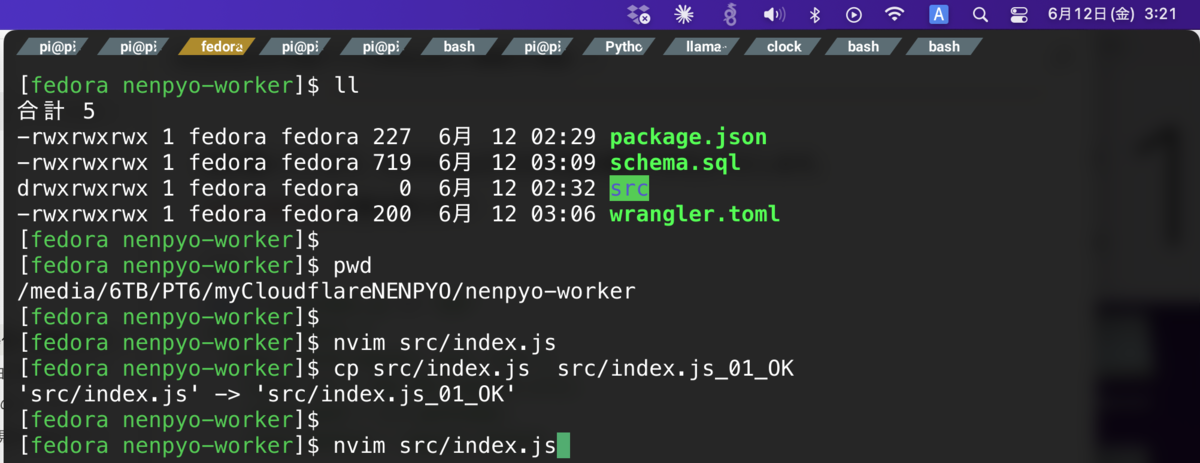
Task: Switch to the fedora terminal tab
Action: coord(220,46)
